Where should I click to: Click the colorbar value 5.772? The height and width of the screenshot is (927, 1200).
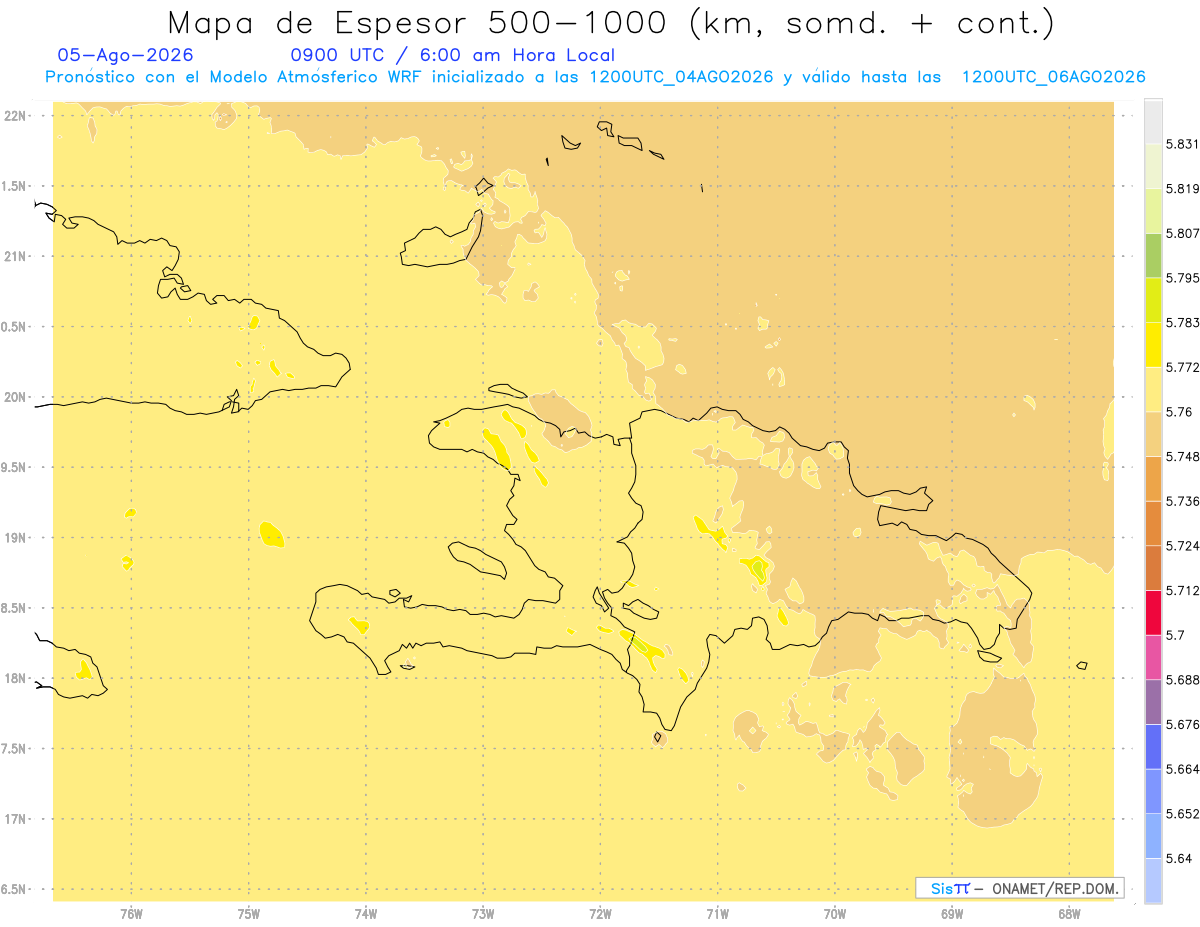tap(1183, 367)
